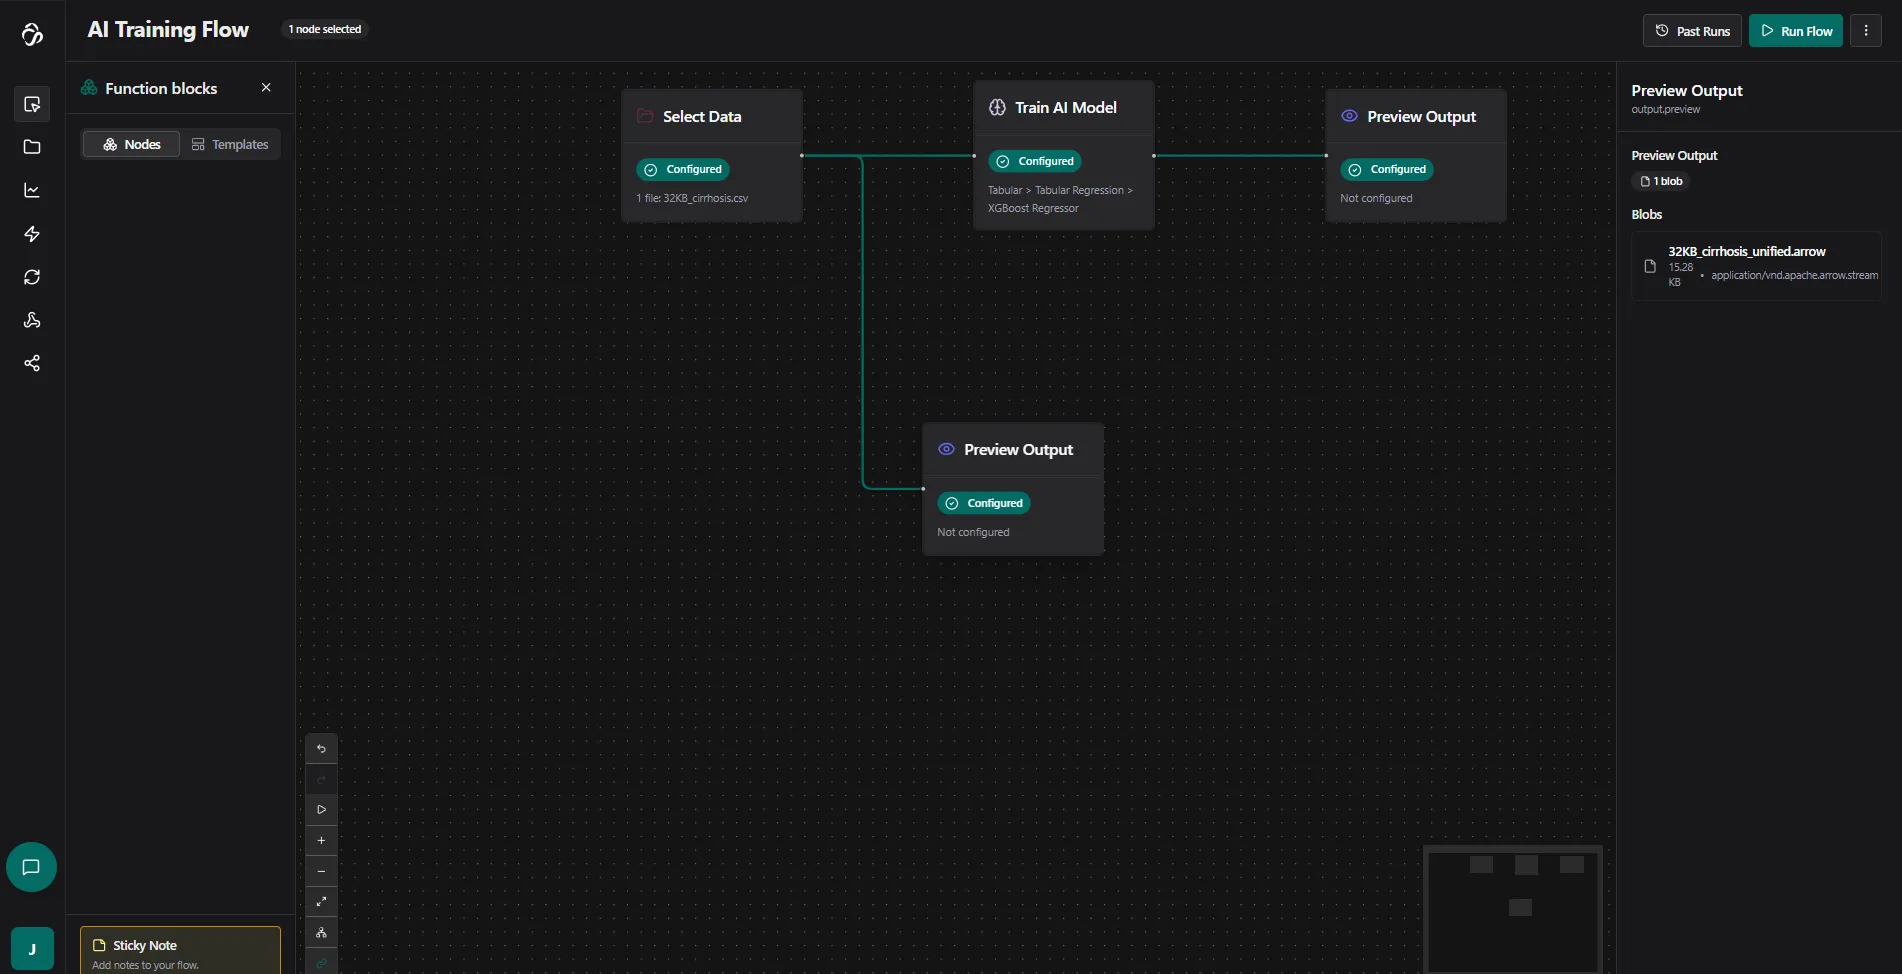Viewport: 1902px width, 974px height.
Task: Zoom out on the flow canvas
Action: [321, 872]
